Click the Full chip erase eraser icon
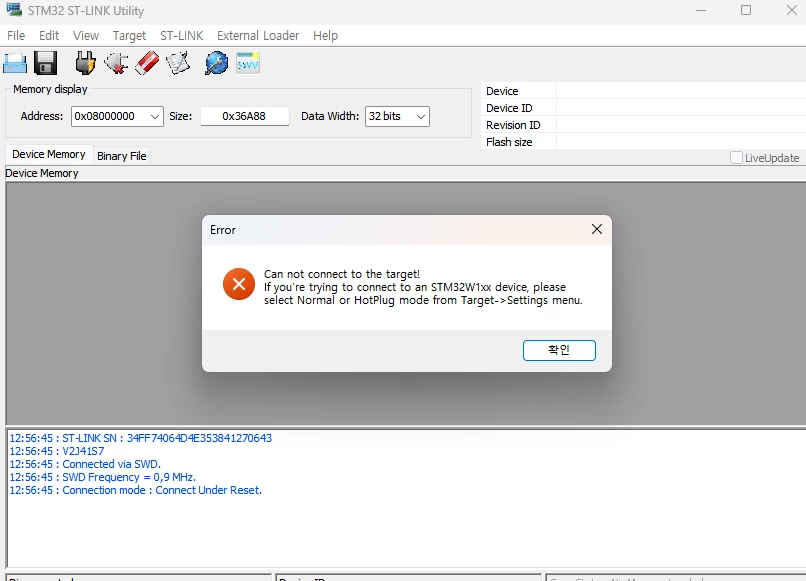 point(148,63)
